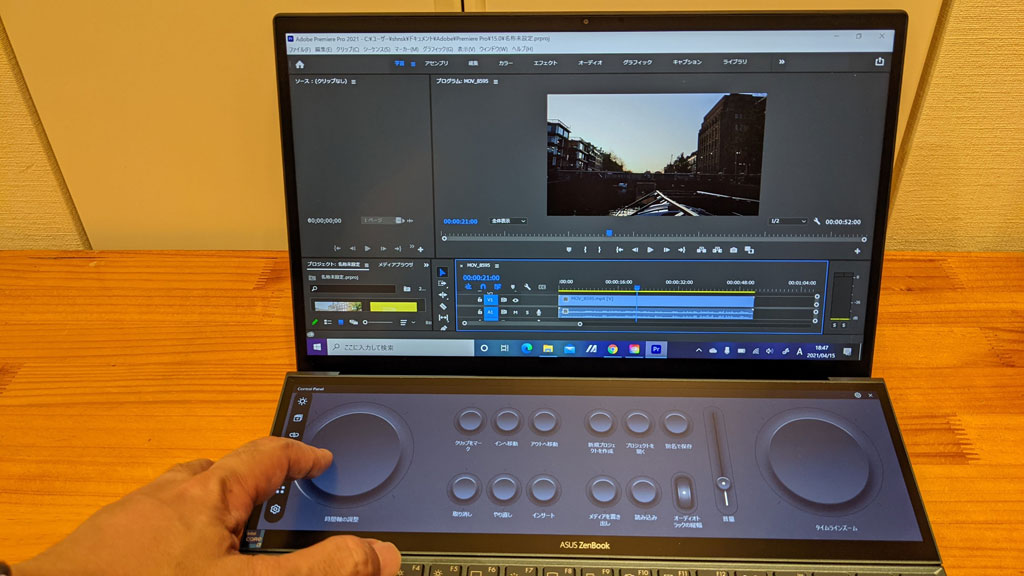Click the Extract button in Program monitor

click(717, 249)
